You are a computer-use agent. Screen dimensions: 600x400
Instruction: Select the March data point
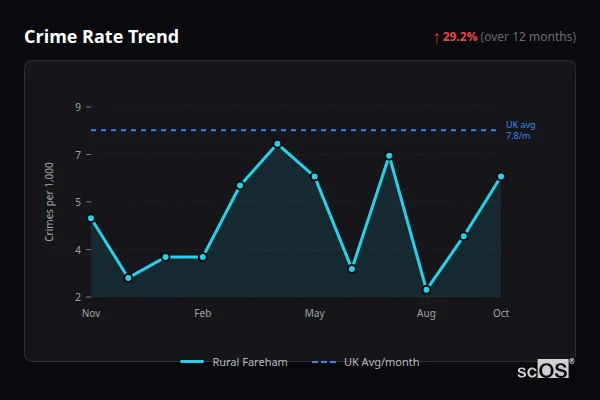coord(240,186)
